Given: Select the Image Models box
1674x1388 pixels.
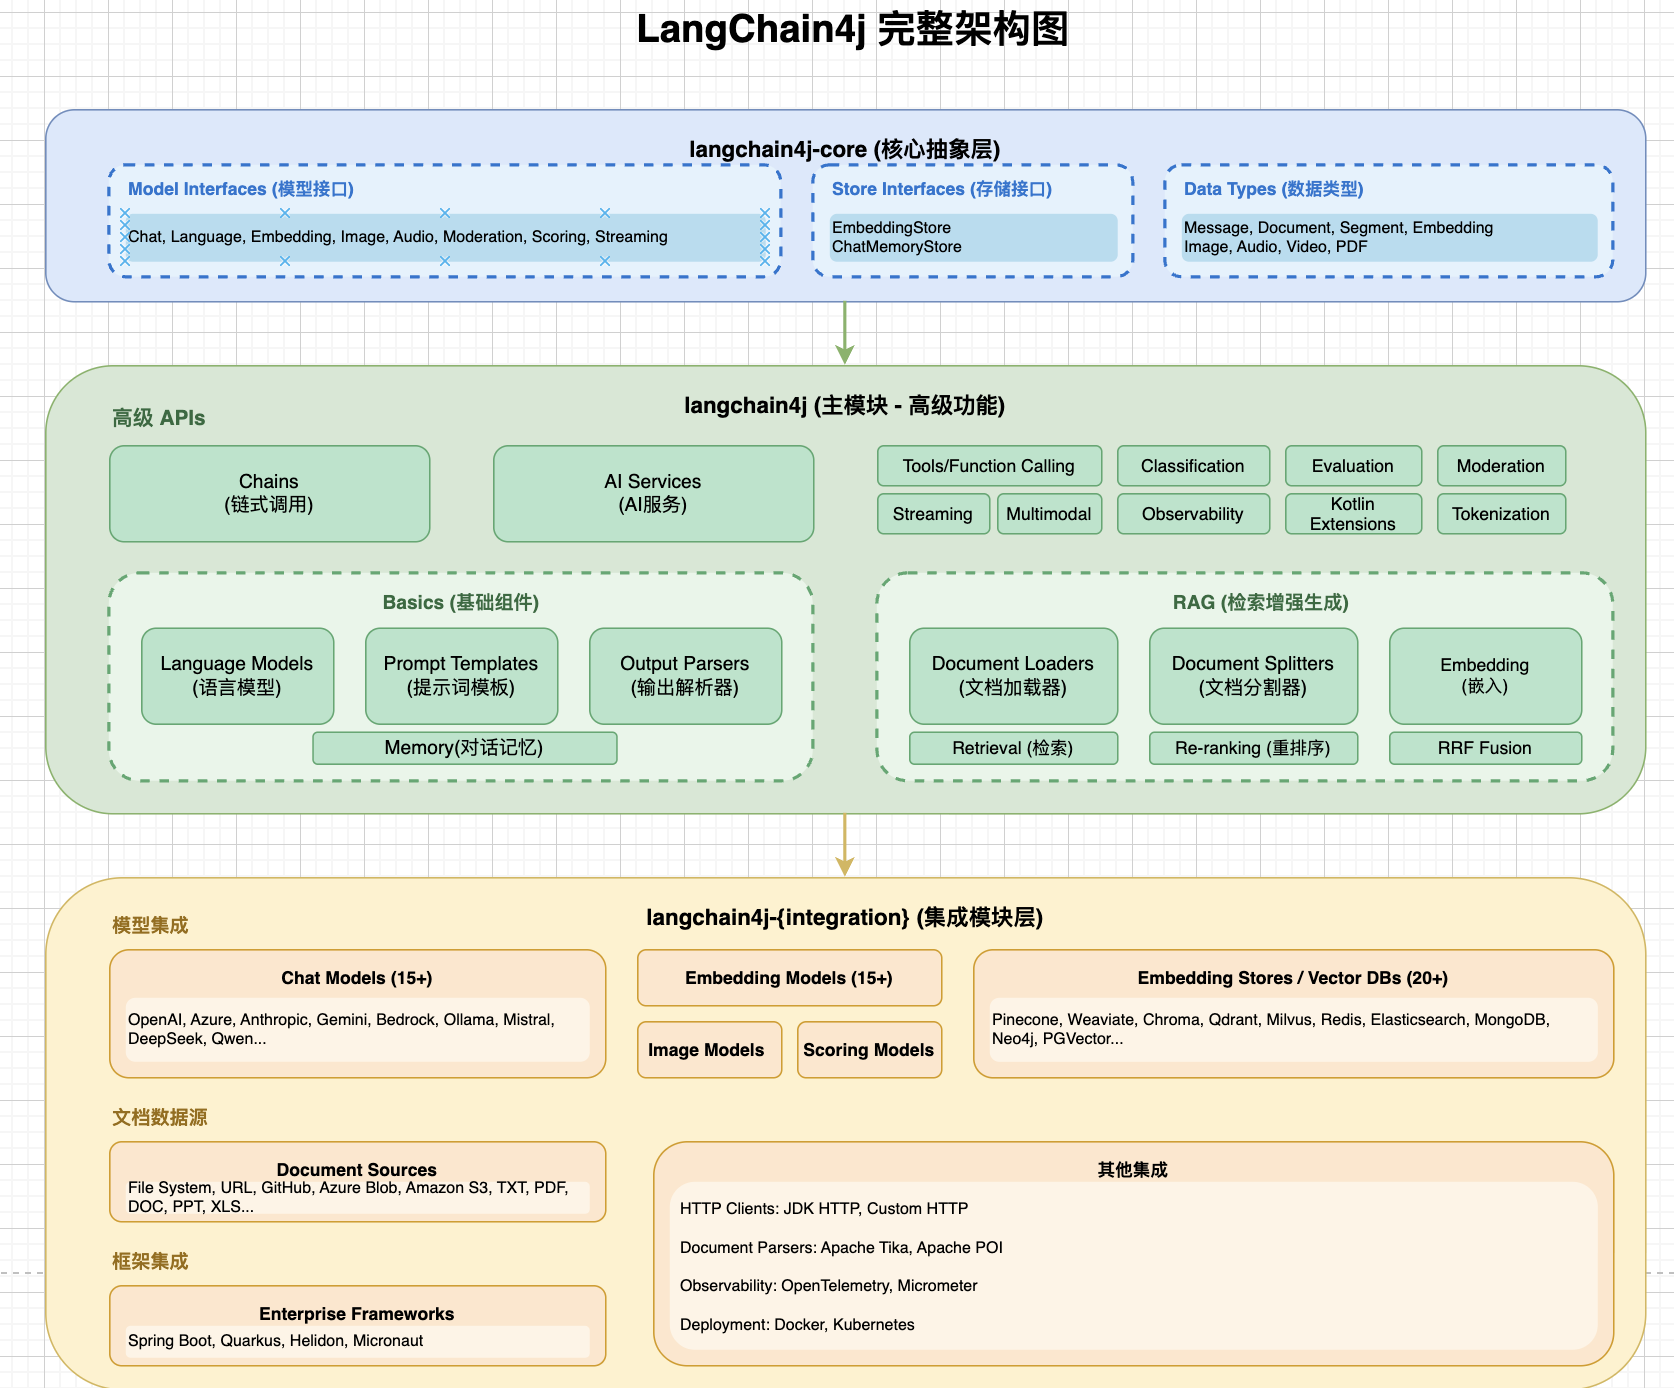Looking at the screenshot, I should click(710, 1050).
